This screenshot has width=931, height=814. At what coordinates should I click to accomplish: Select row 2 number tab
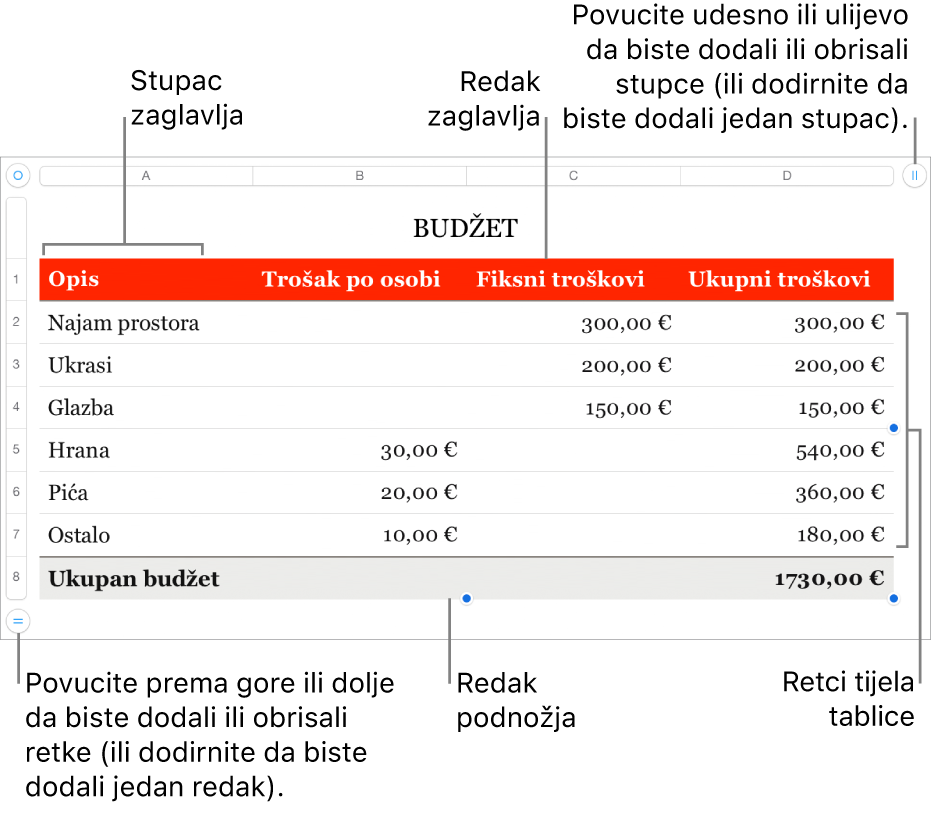[16, 322]
